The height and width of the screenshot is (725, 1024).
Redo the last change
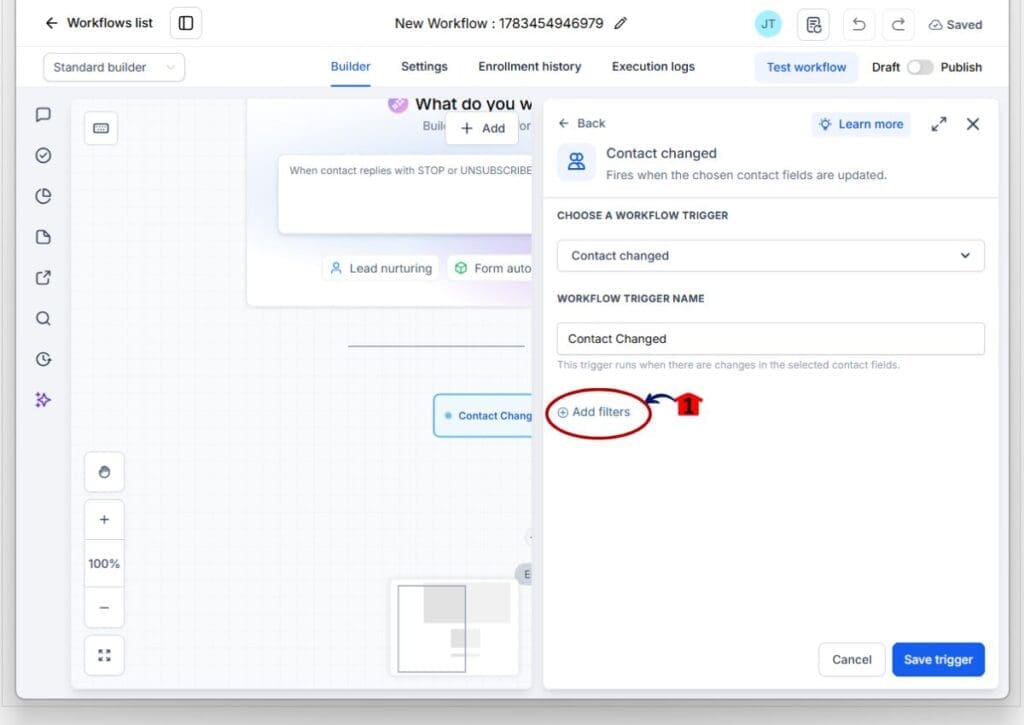[898, 25]
